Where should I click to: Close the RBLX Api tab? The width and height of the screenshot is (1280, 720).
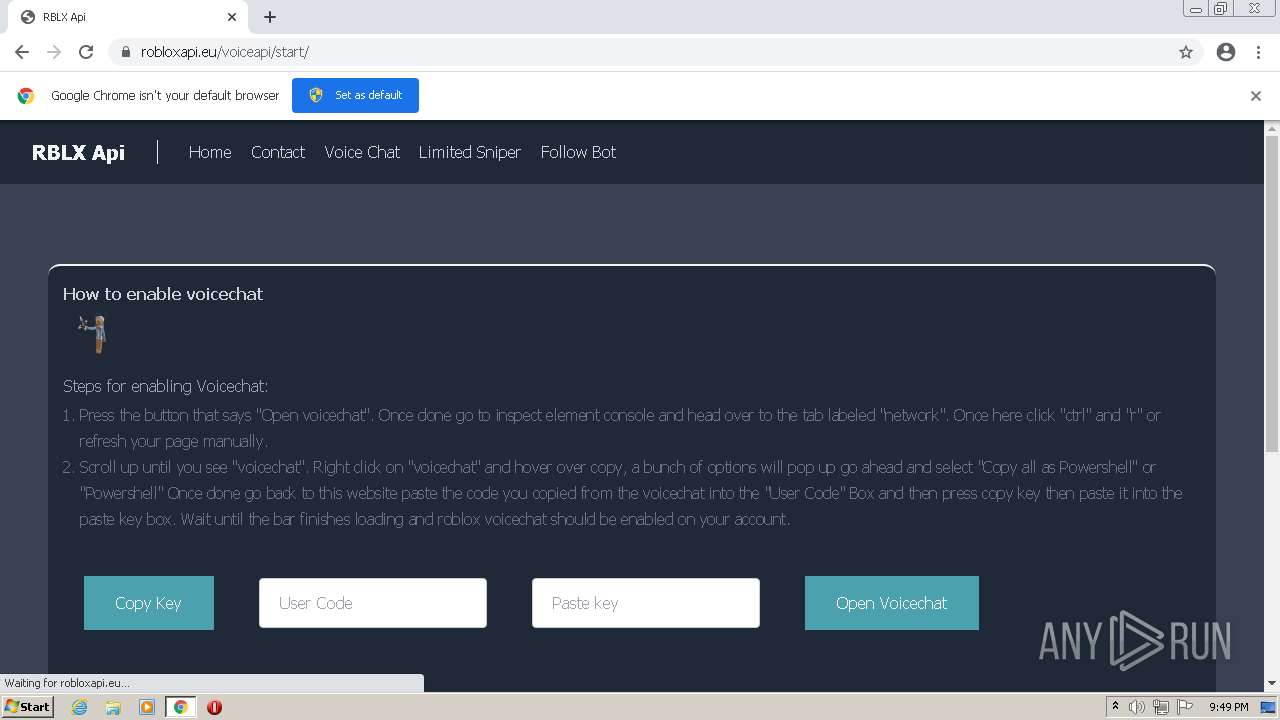click(x=232, y=17)
